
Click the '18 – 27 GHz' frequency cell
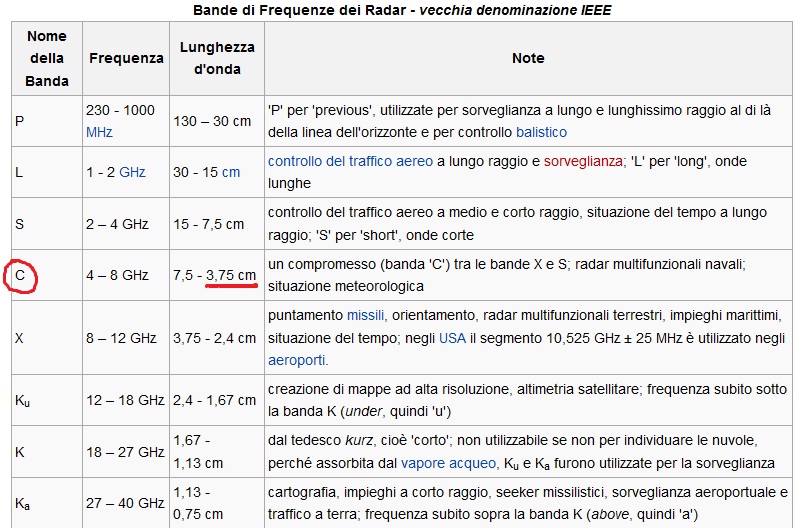click(x=126, y=452)
